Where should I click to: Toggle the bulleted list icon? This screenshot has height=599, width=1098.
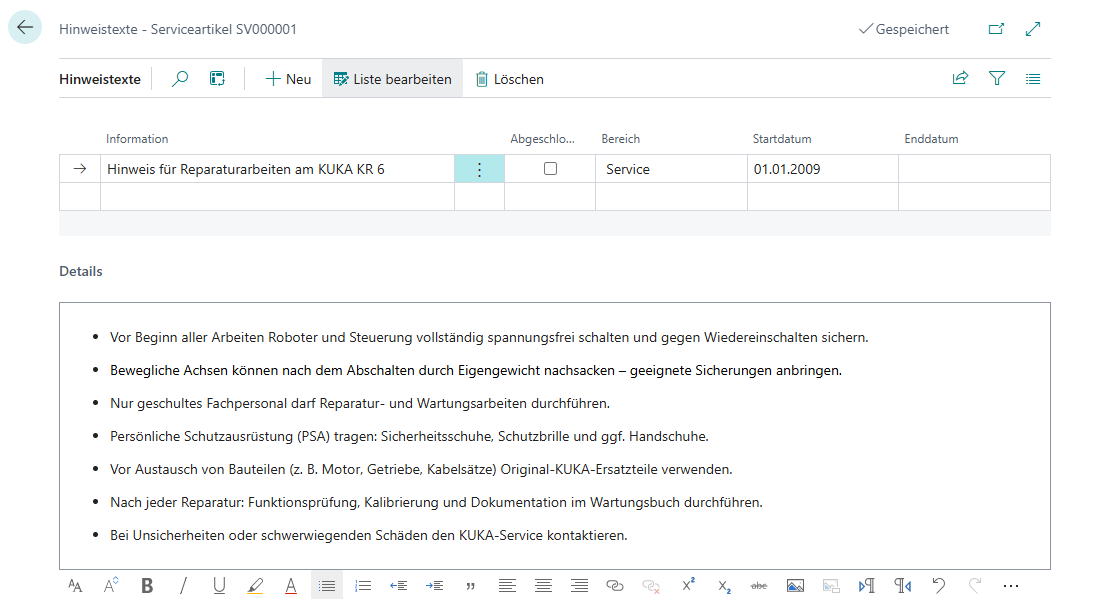click(x=326, y=586)
